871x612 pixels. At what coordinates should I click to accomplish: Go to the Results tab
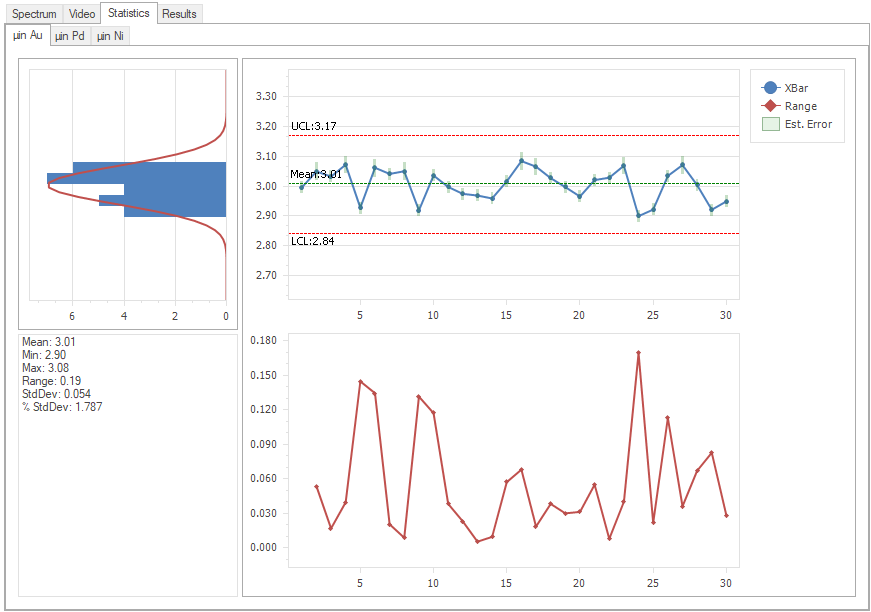(179, 14)
